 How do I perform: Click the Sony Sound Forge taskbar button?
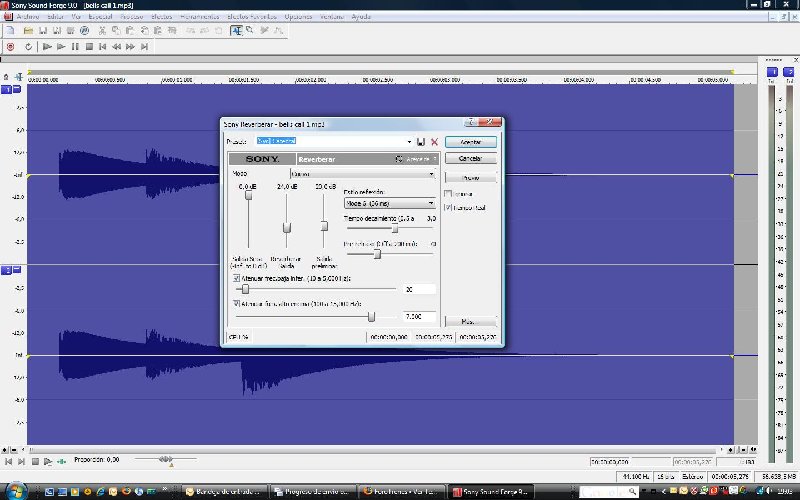point(492,492)
